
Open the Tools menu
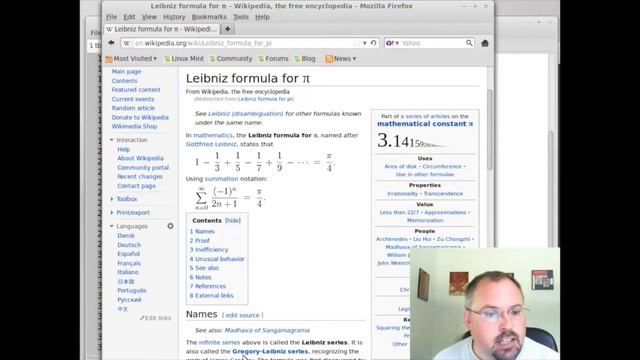(x=240, y=17)
